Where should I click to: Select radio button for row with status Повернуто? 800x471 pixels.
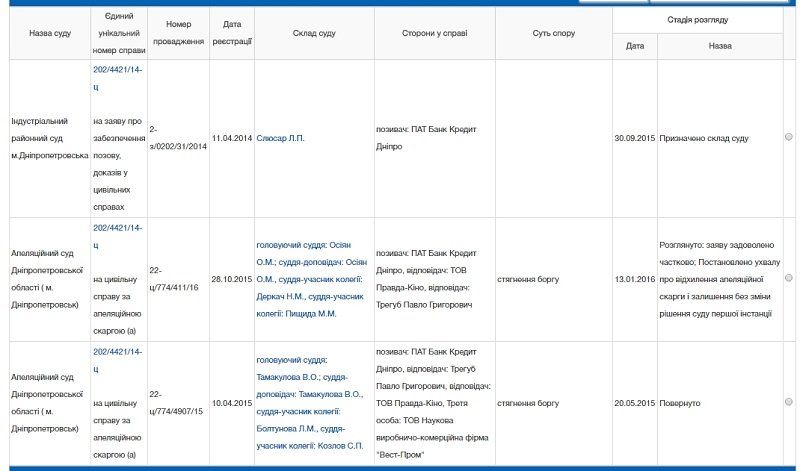tap(788, 402)
